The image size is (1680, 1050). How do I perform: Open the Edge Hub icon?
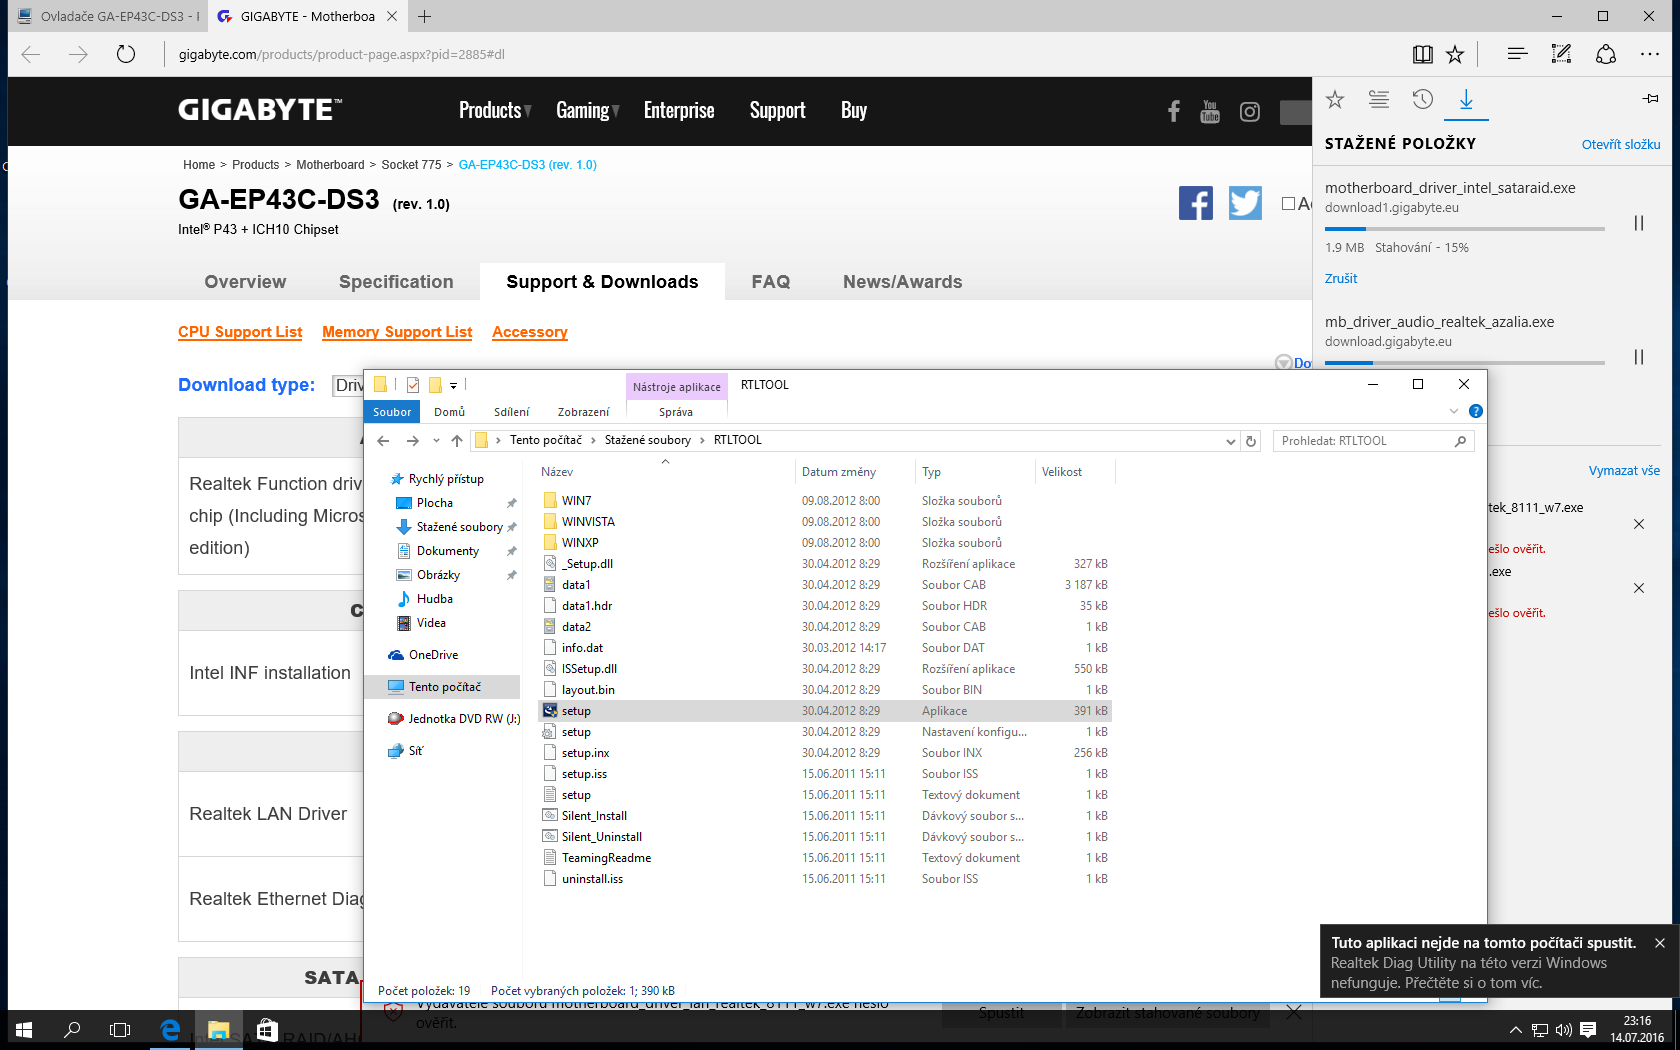[x=1517, y=54]
